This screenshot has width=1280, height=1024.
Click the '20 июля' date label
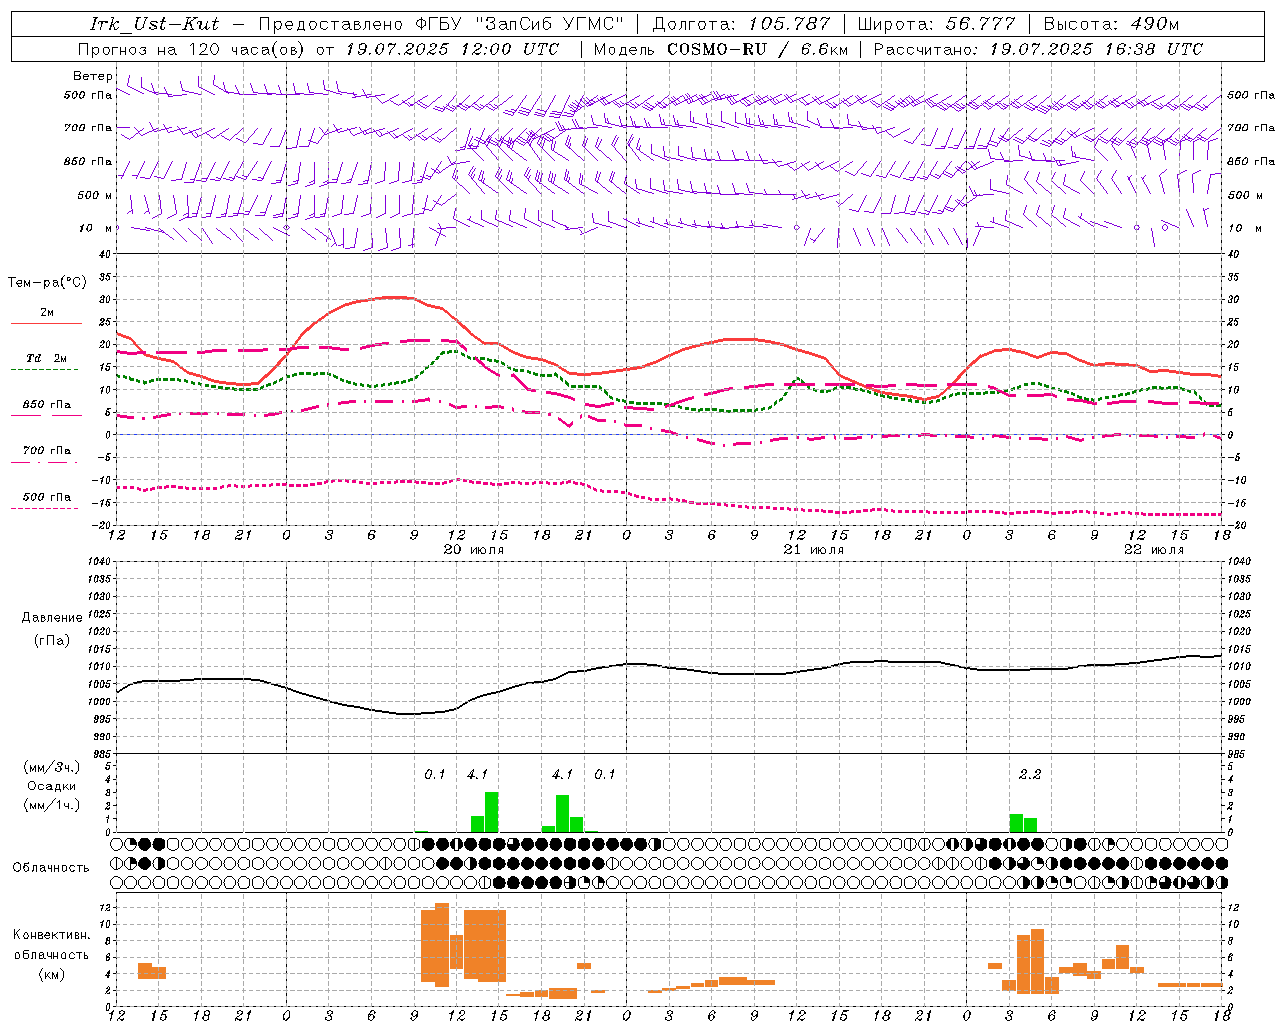[x=474, y=549]
